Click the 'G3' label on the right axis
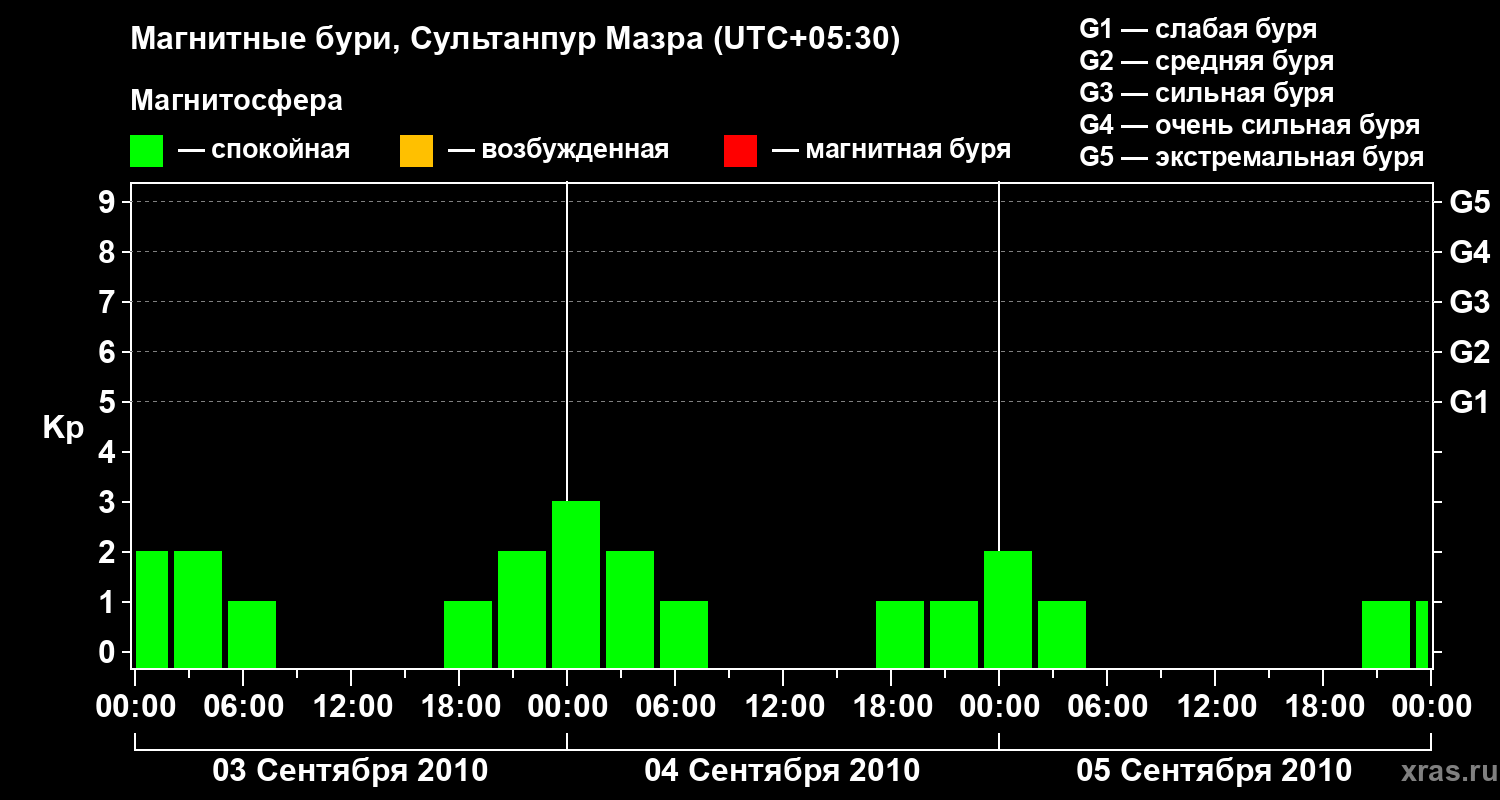The image size is (1500, 800). tap(1470, 303)
